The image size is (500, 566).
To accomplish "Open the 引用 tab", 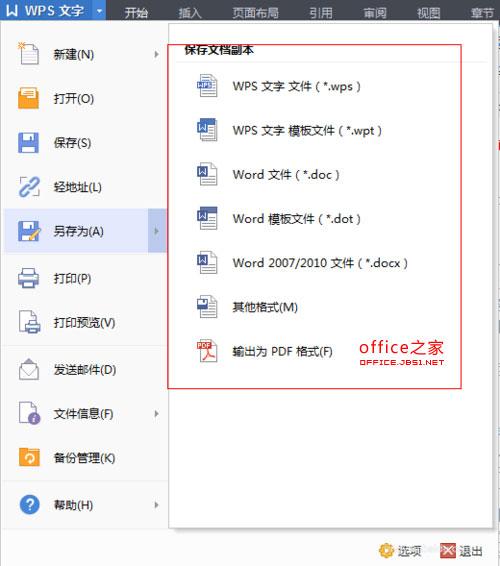I will point(321,13).
